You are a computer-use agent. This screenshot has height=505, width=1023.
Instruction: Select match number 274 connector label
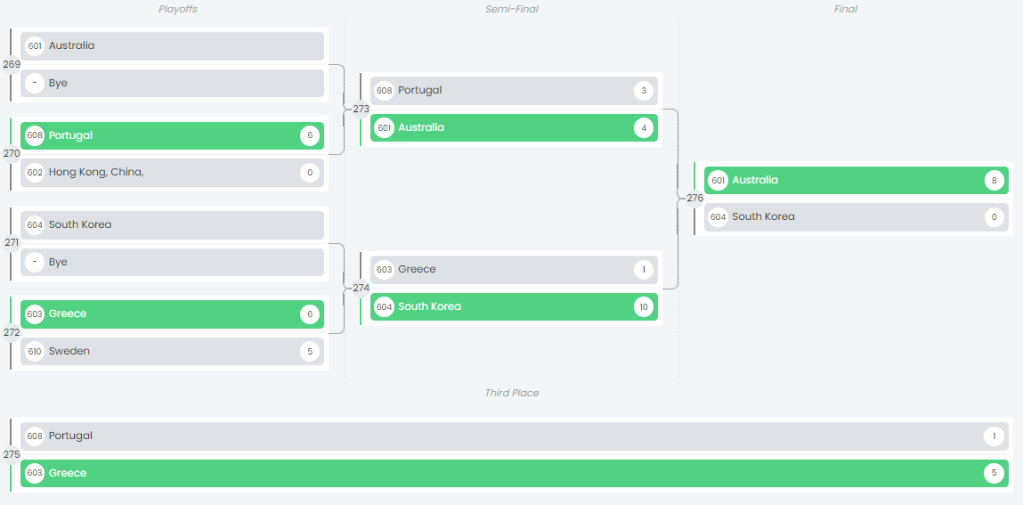pos(361,288)
